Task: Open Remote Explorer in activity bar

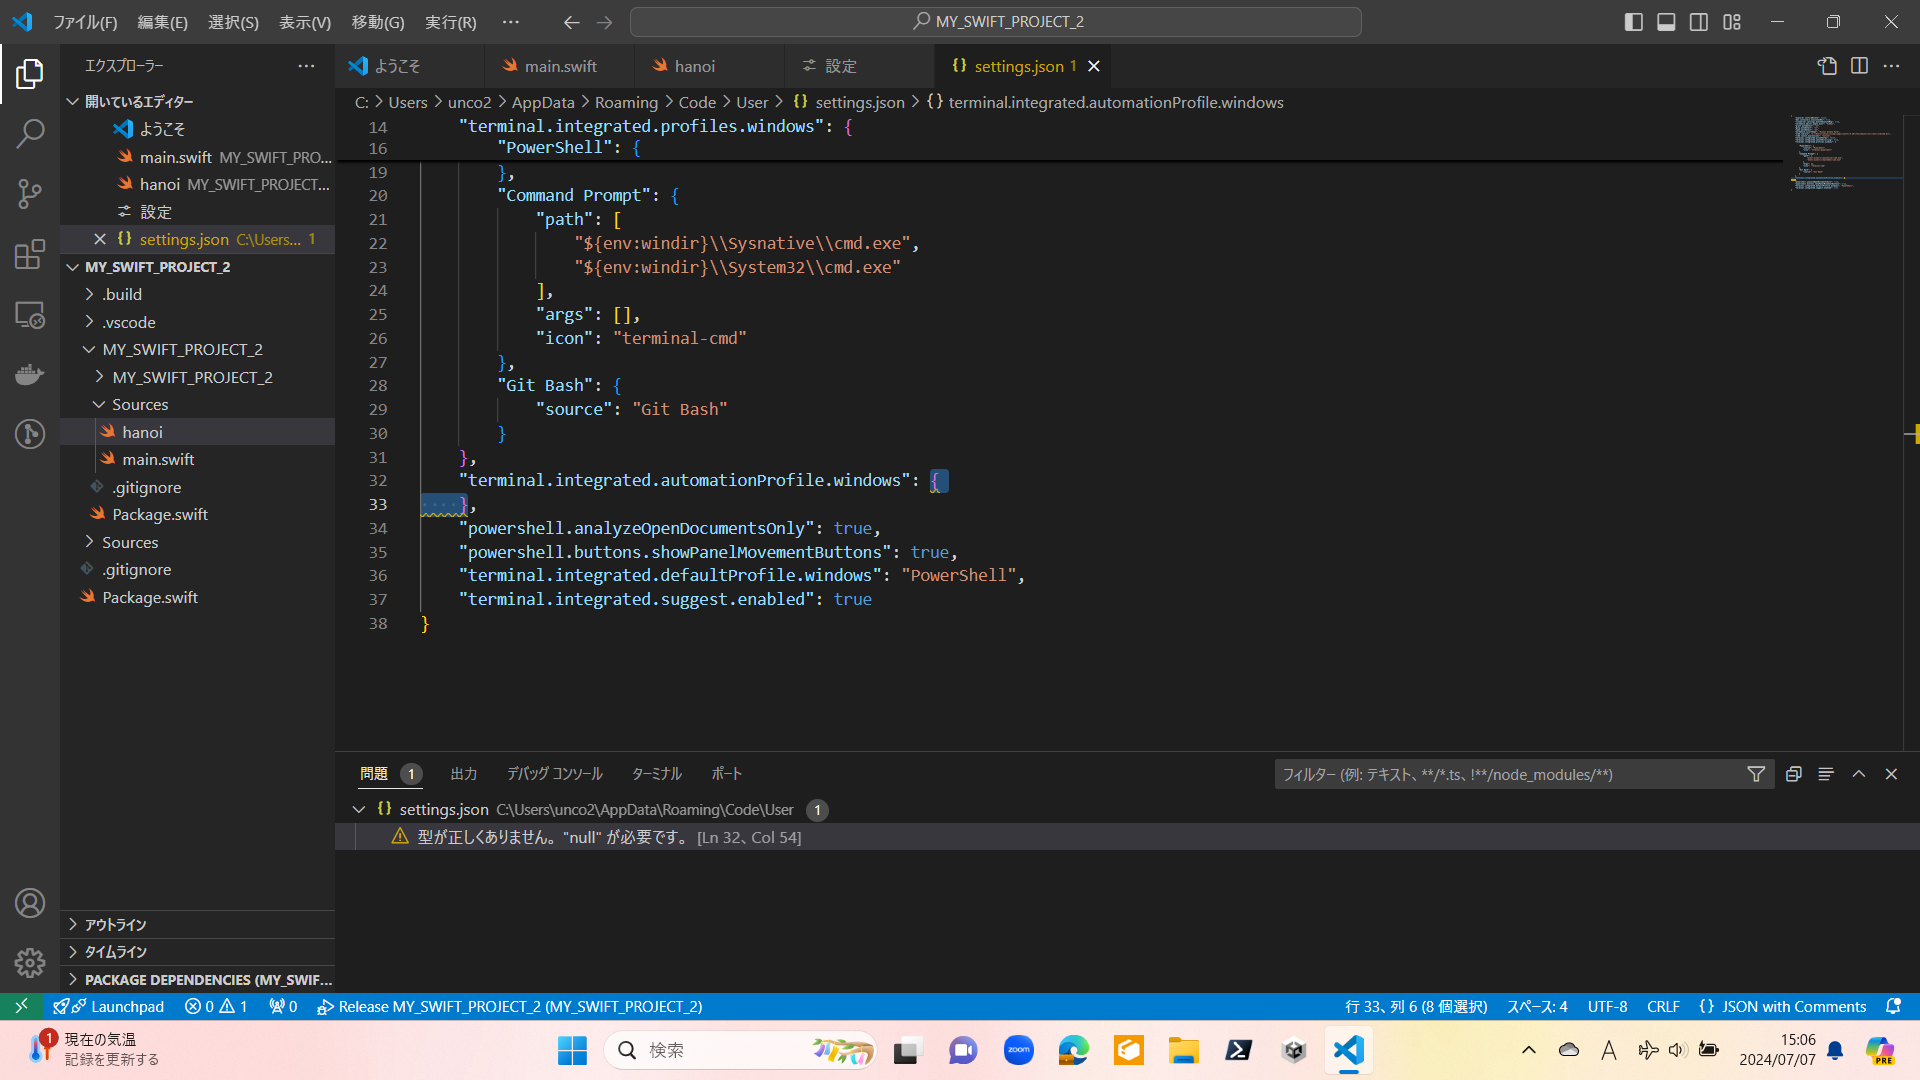Action: click(30, 315)
